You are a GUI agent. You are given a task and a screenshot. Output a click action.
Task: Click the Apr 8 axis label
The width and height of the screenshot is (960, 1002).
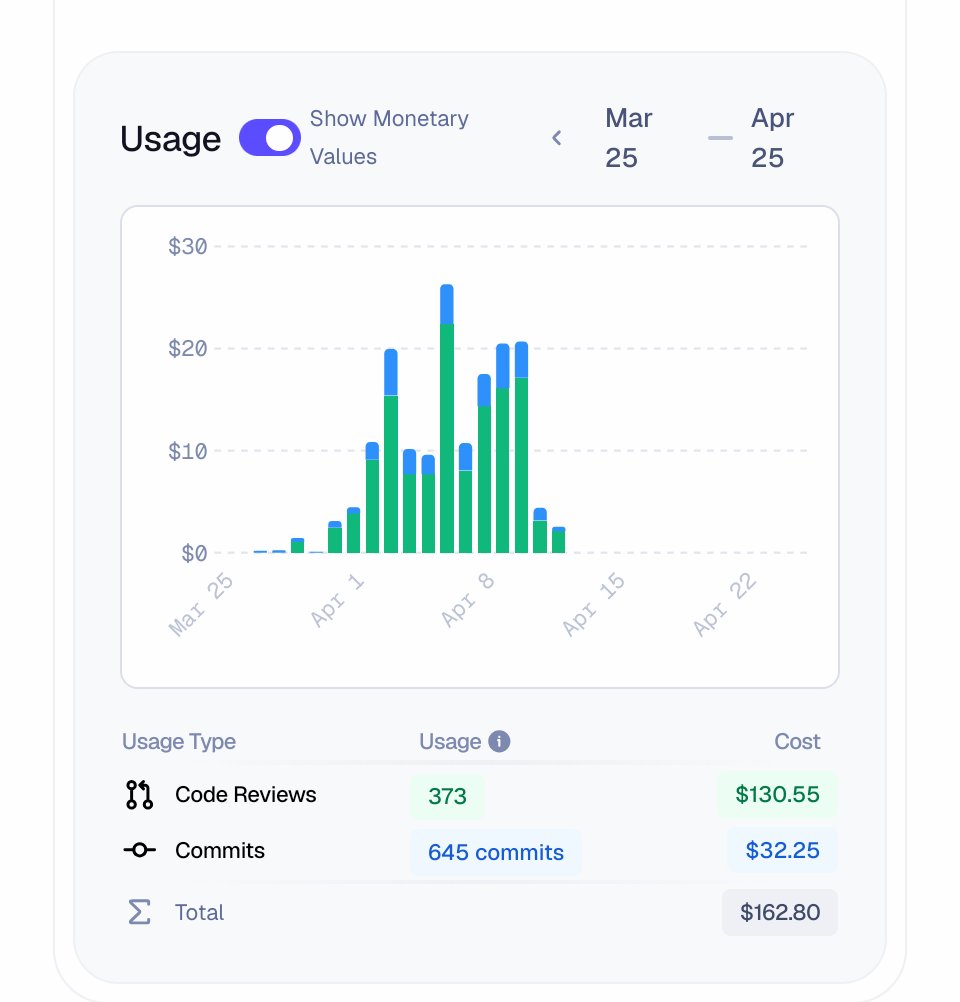pyautogui.click(x=468, y=599)
